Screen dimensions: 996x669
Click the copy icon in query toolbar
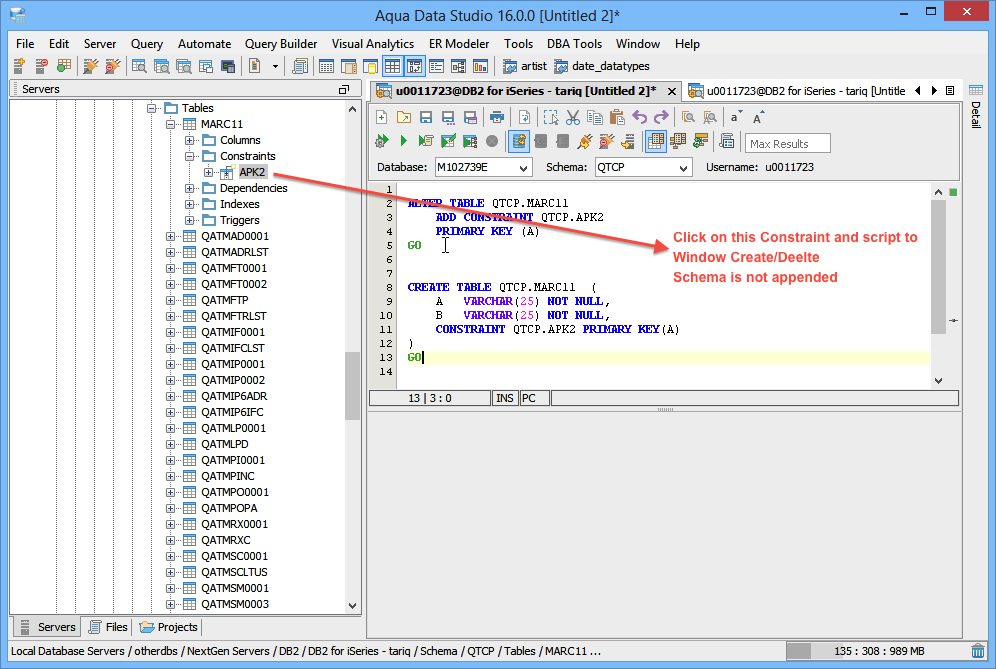(595, 118)
